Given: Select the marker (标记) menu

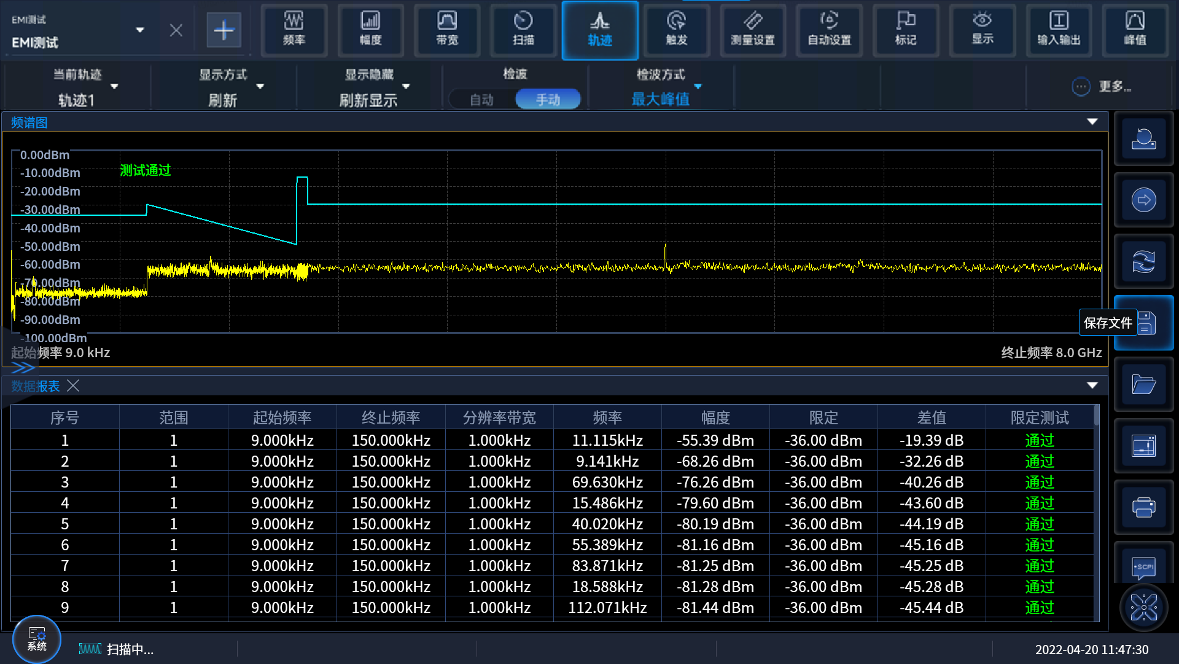Looking at the screenshot, I should pyautogui.click(x=906, y=30).
